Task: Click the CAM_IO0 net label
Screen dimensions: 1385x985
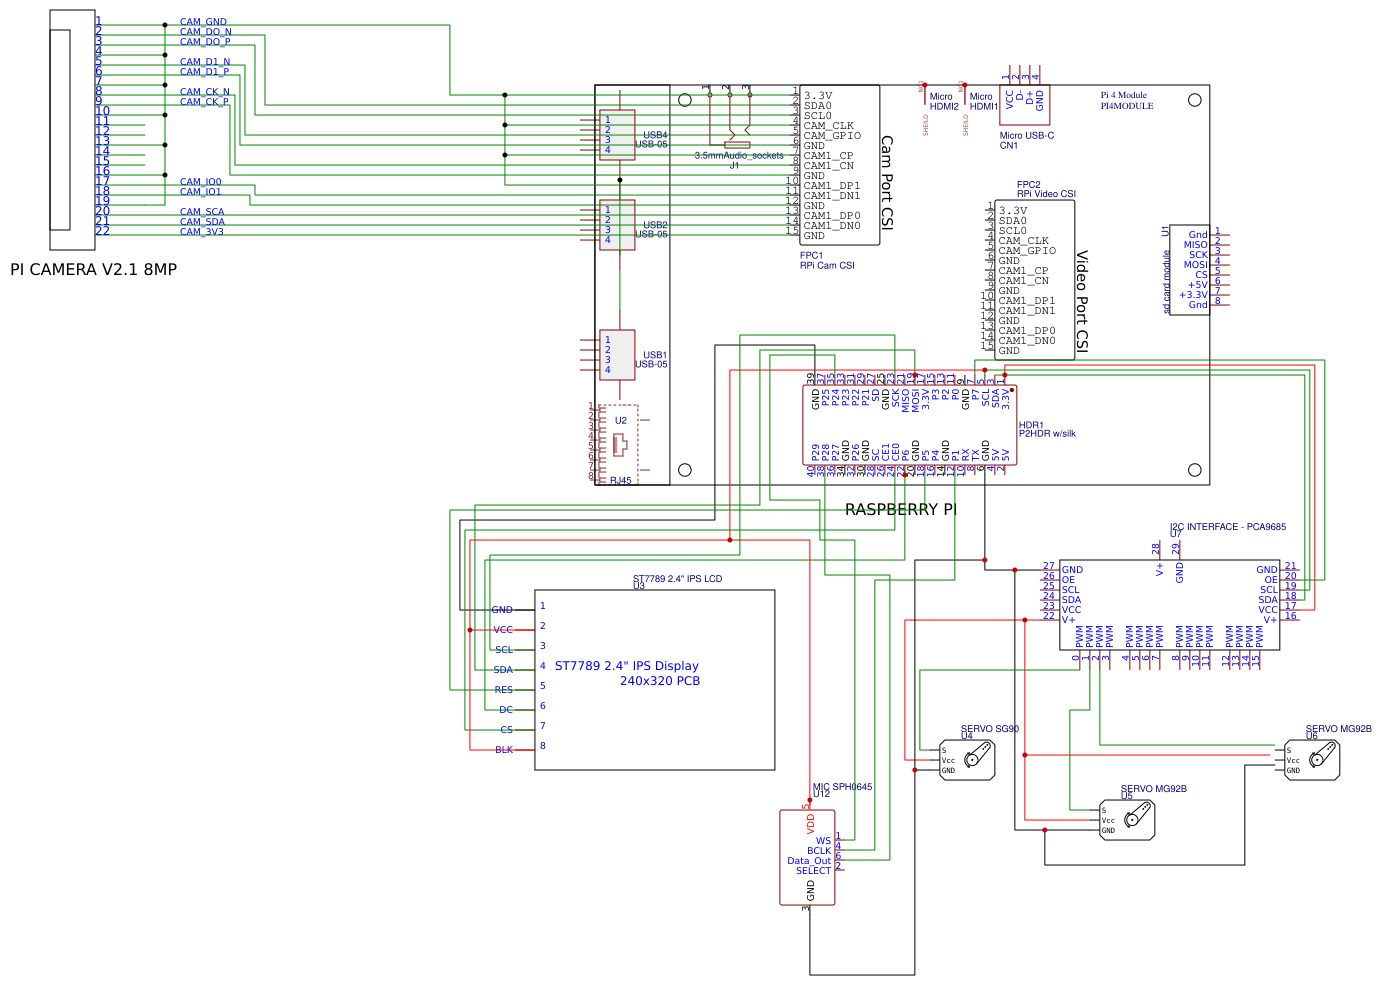Action: coord(201,182)
